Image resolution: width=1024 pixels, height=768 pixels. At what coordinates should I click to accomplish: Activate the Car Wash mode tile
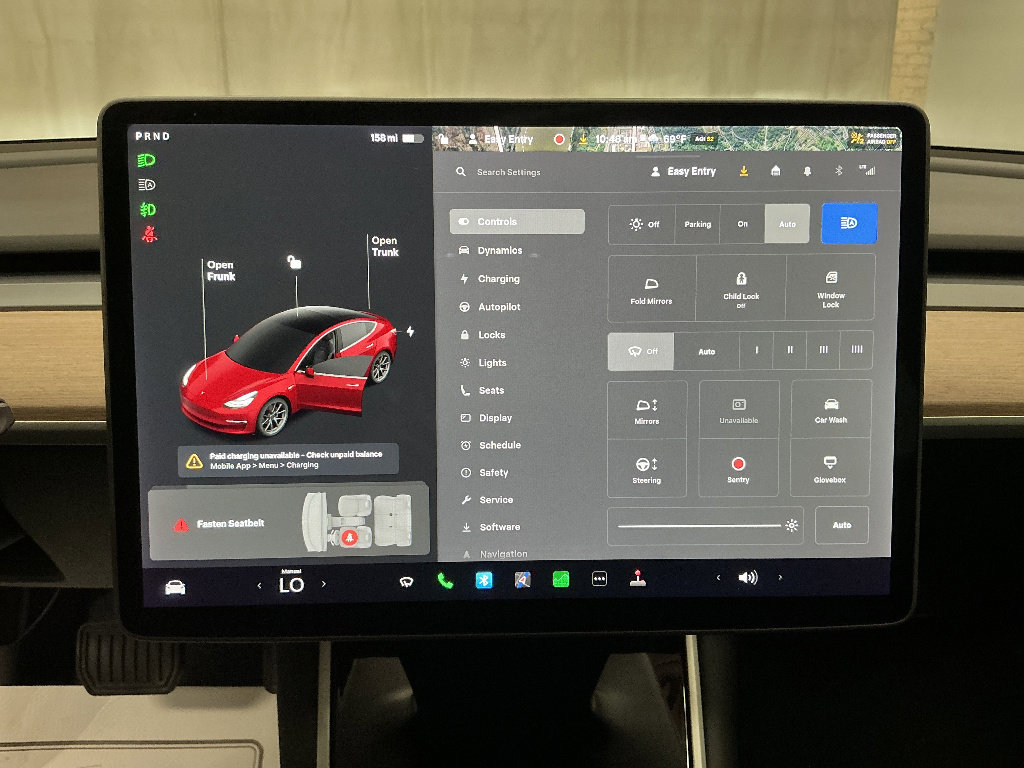coord(831,410)
